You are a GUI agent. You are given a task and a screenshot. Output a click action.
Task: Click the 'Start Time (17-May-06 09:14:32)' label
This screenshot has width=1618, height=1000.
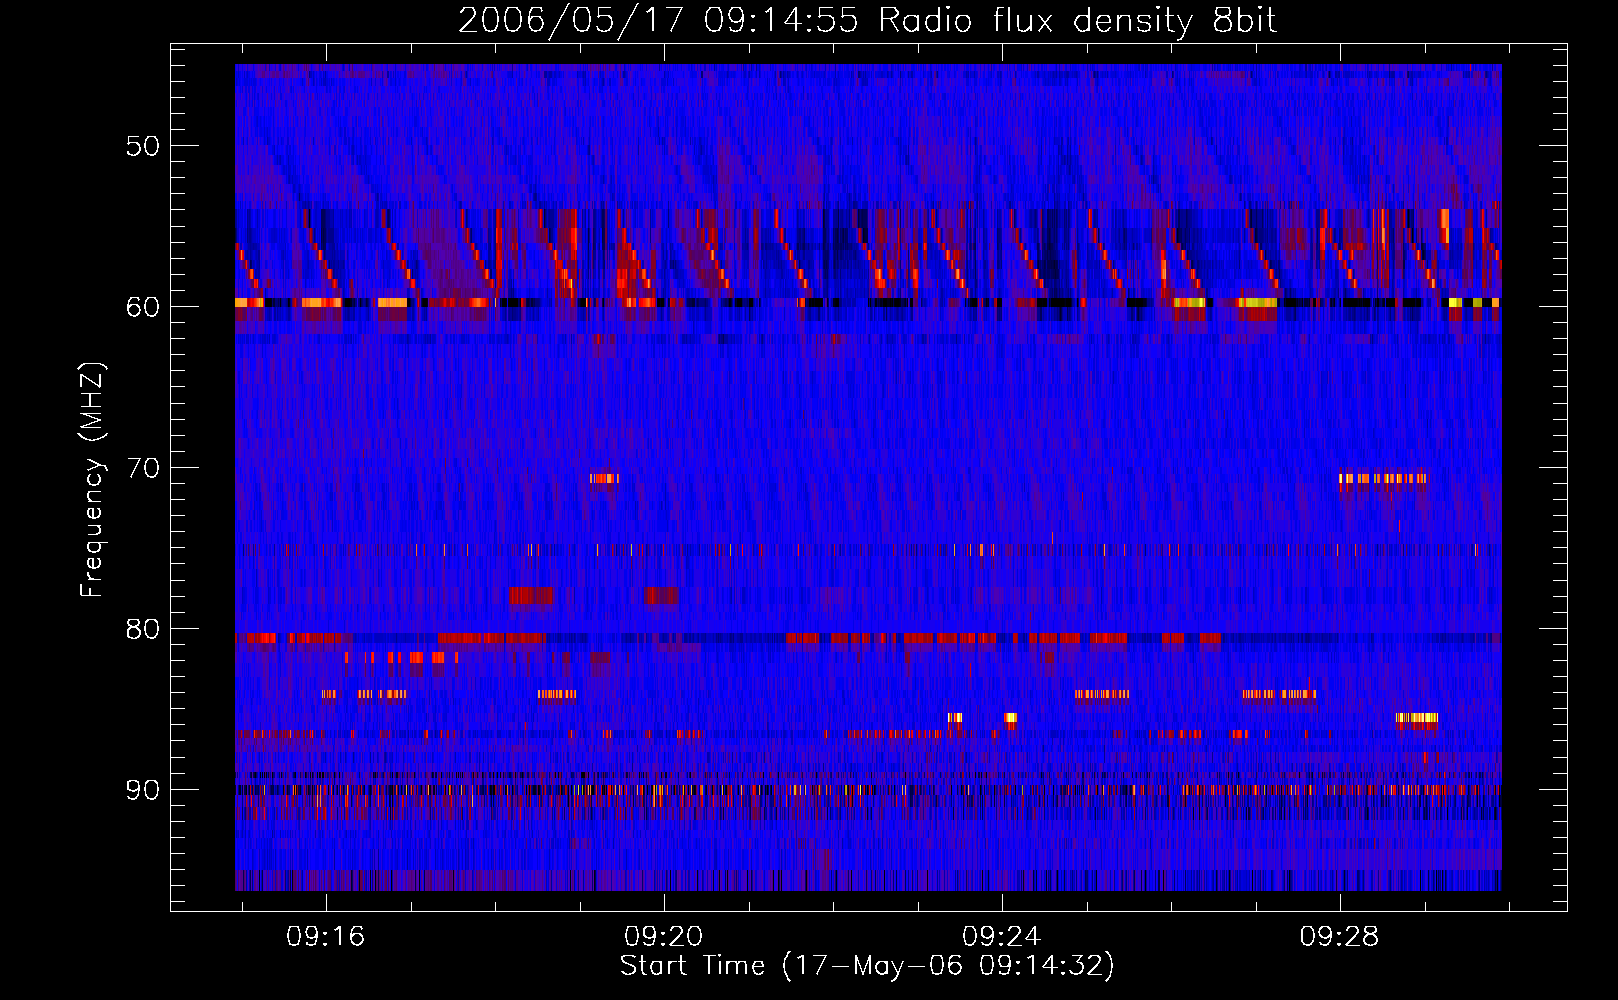coord(867,966)
